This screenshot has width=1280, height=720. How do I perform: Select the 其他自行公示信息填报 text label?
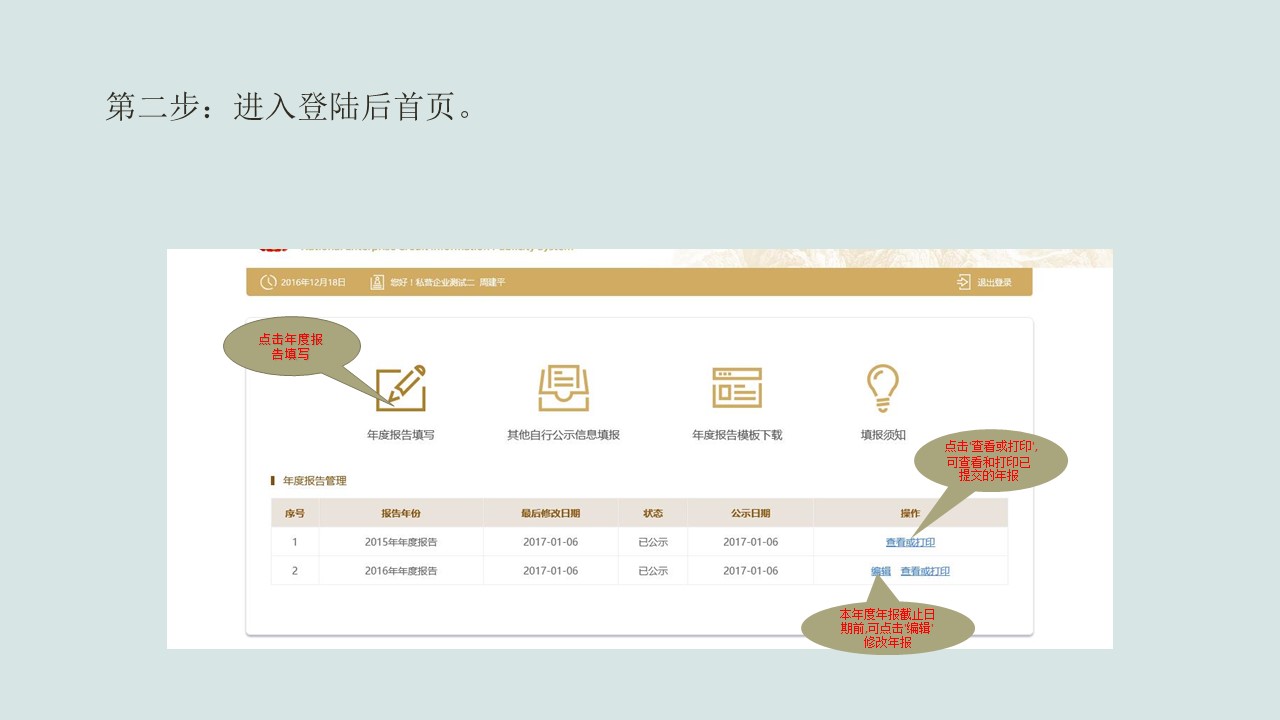563,435
